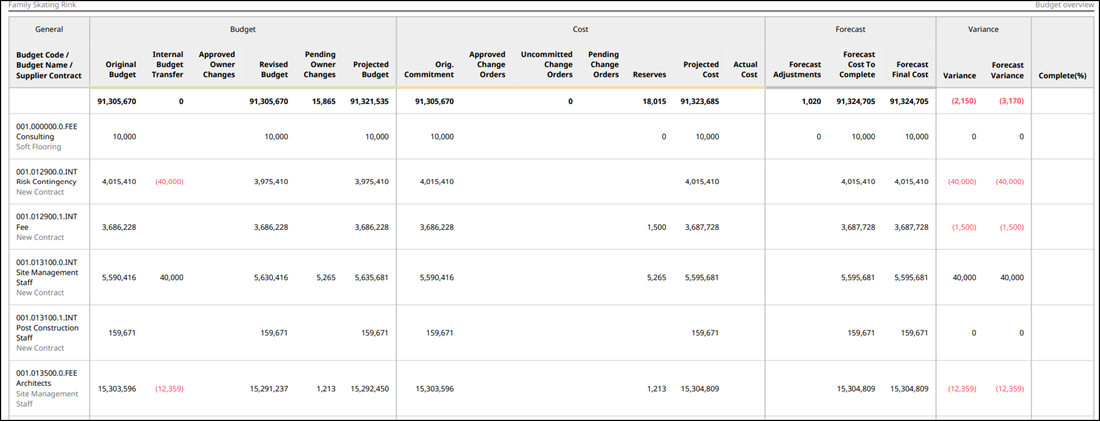Select the Orig. Commitment column header
This screenshot has height=422, width=1100.
(429, 69)
